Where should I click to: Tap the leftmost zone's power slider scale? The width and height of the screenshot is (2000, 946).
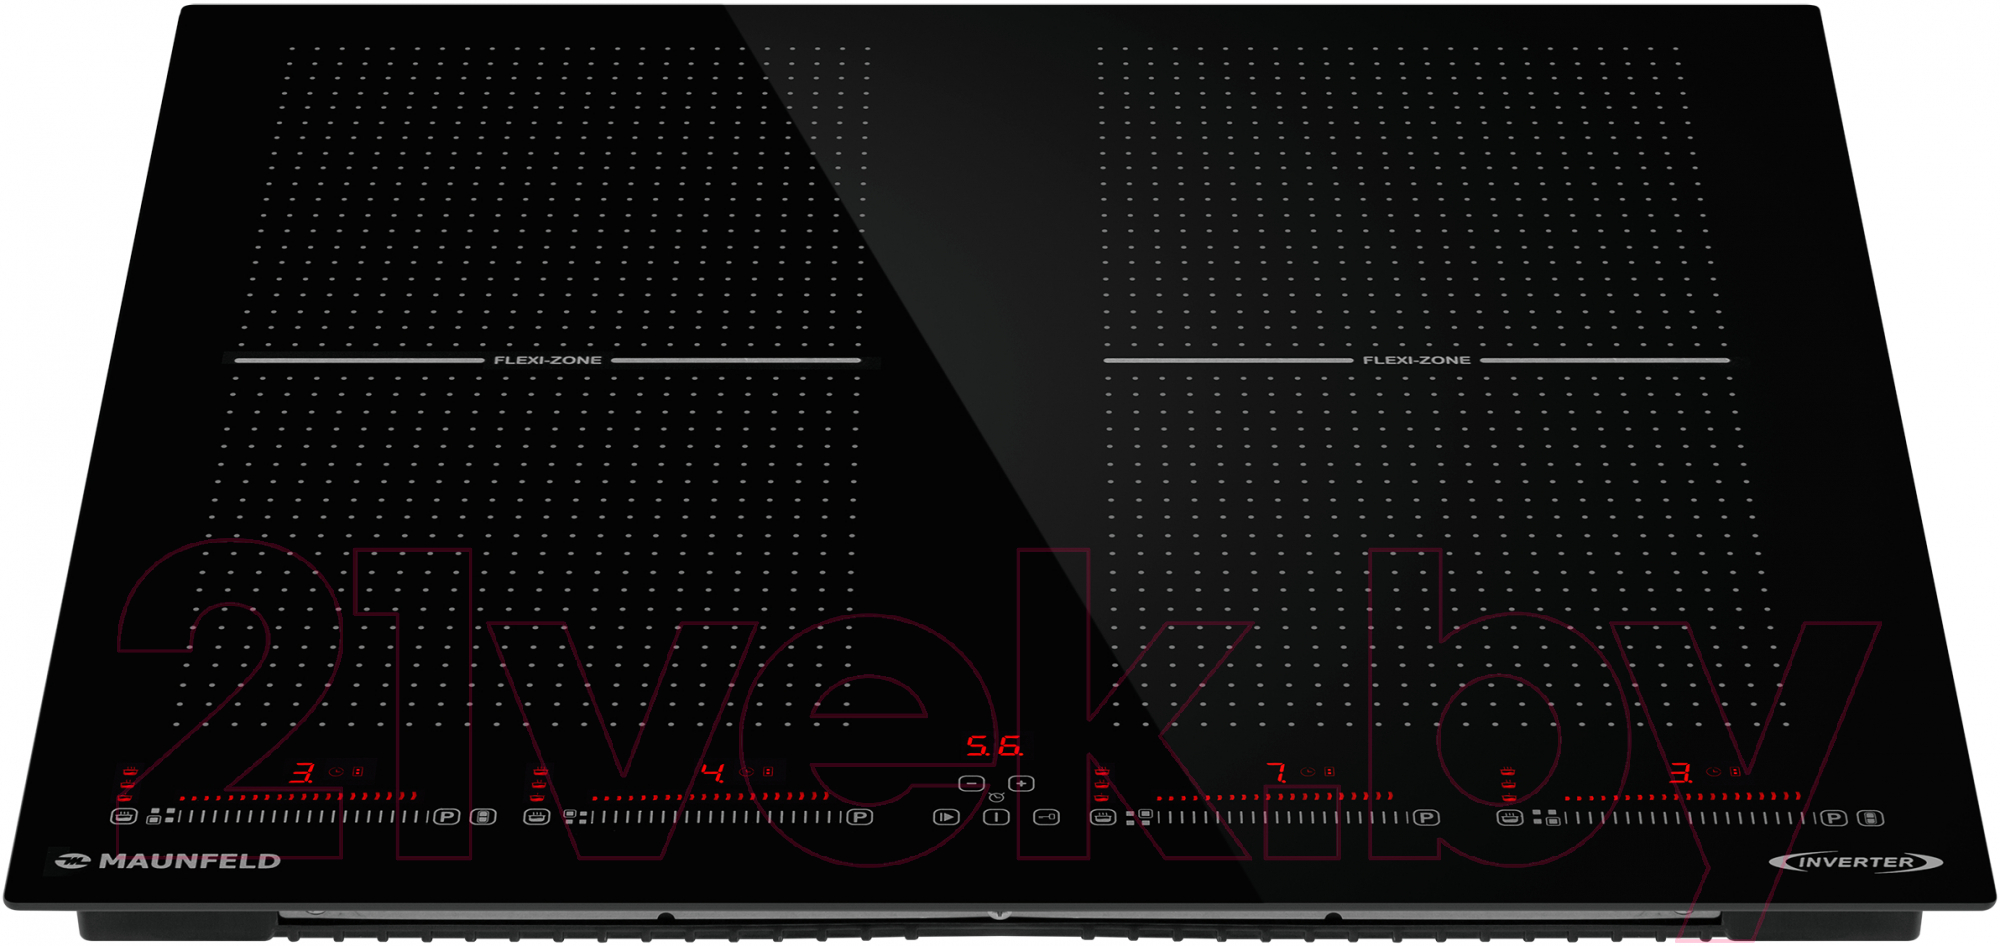pos(303,817)
